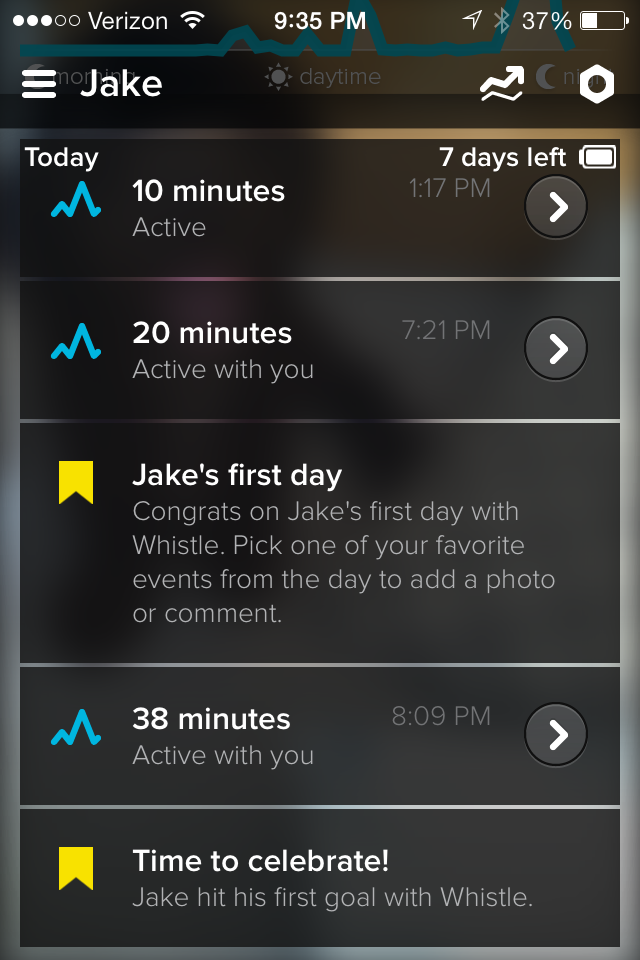The height and width of the screenshot is (960, 640).
Task: Tap the Bluetooth icon in status bar
Action: 501,20
